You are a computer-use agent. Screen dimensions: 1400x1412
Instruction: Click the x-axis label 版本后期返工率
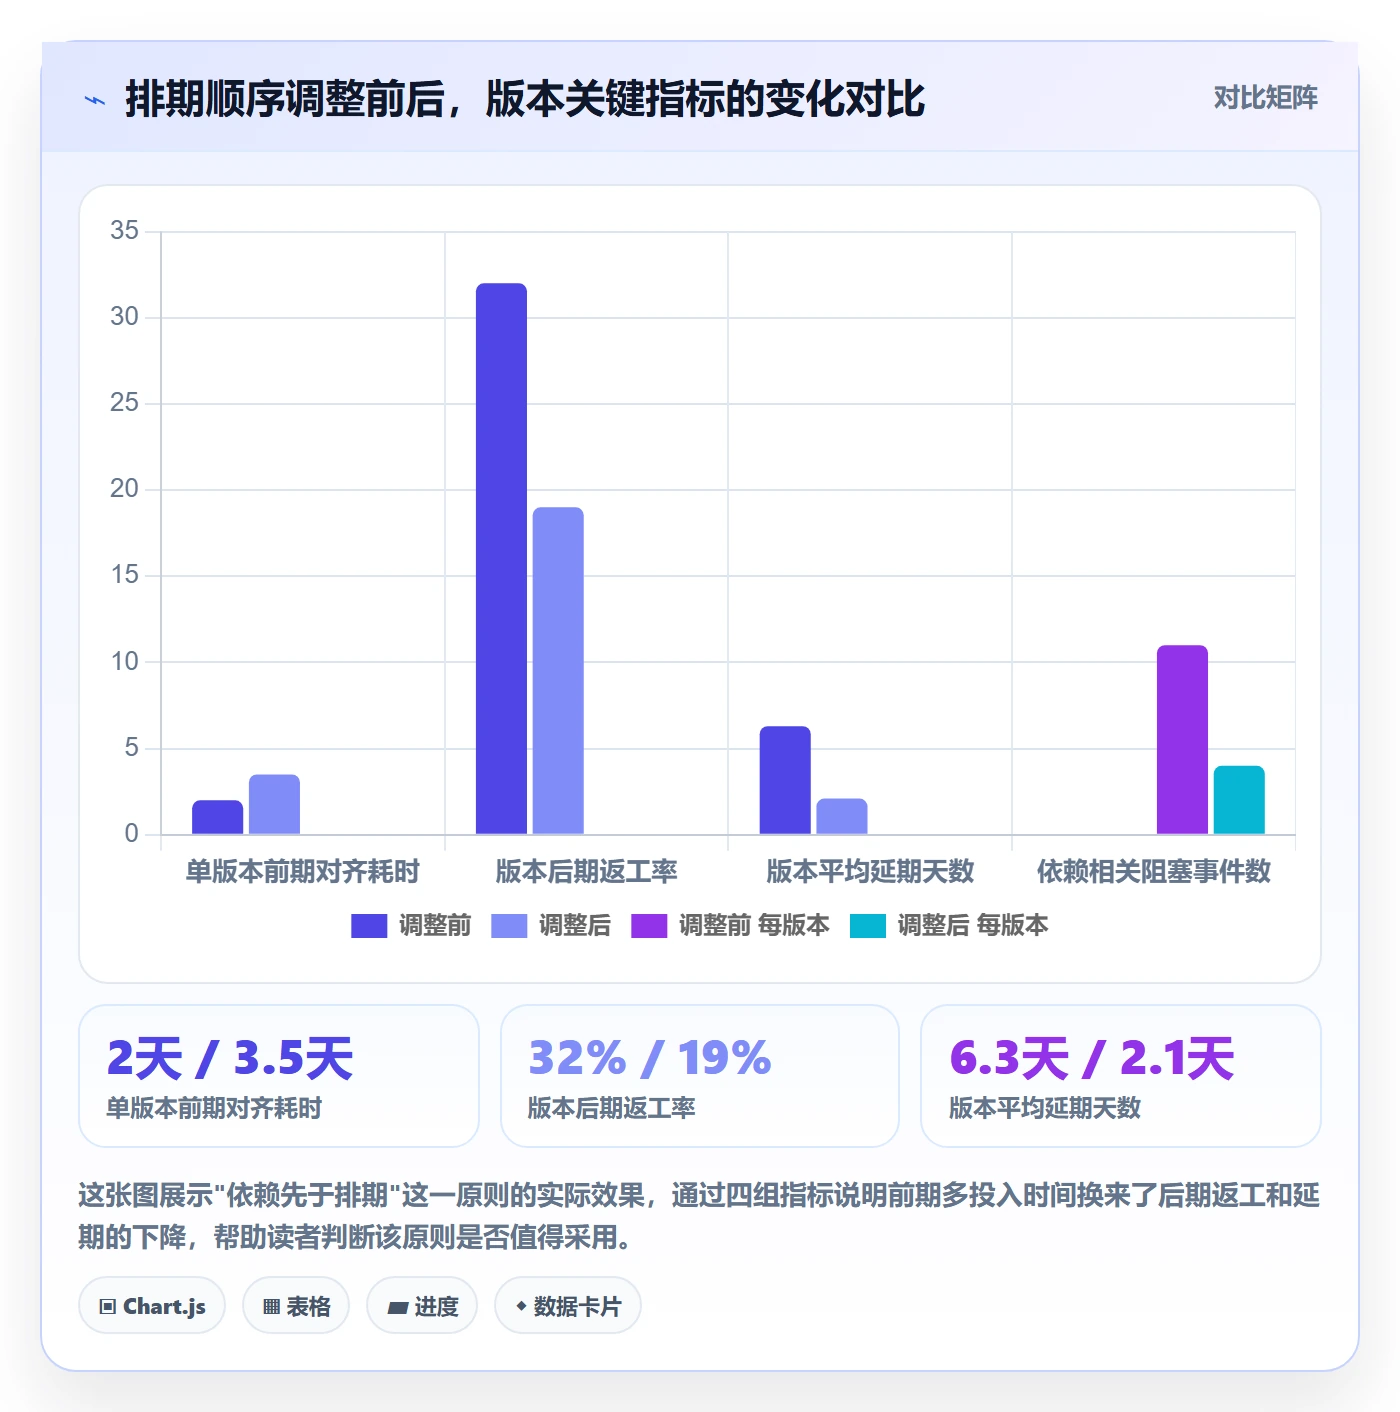(x=586, y=872)
